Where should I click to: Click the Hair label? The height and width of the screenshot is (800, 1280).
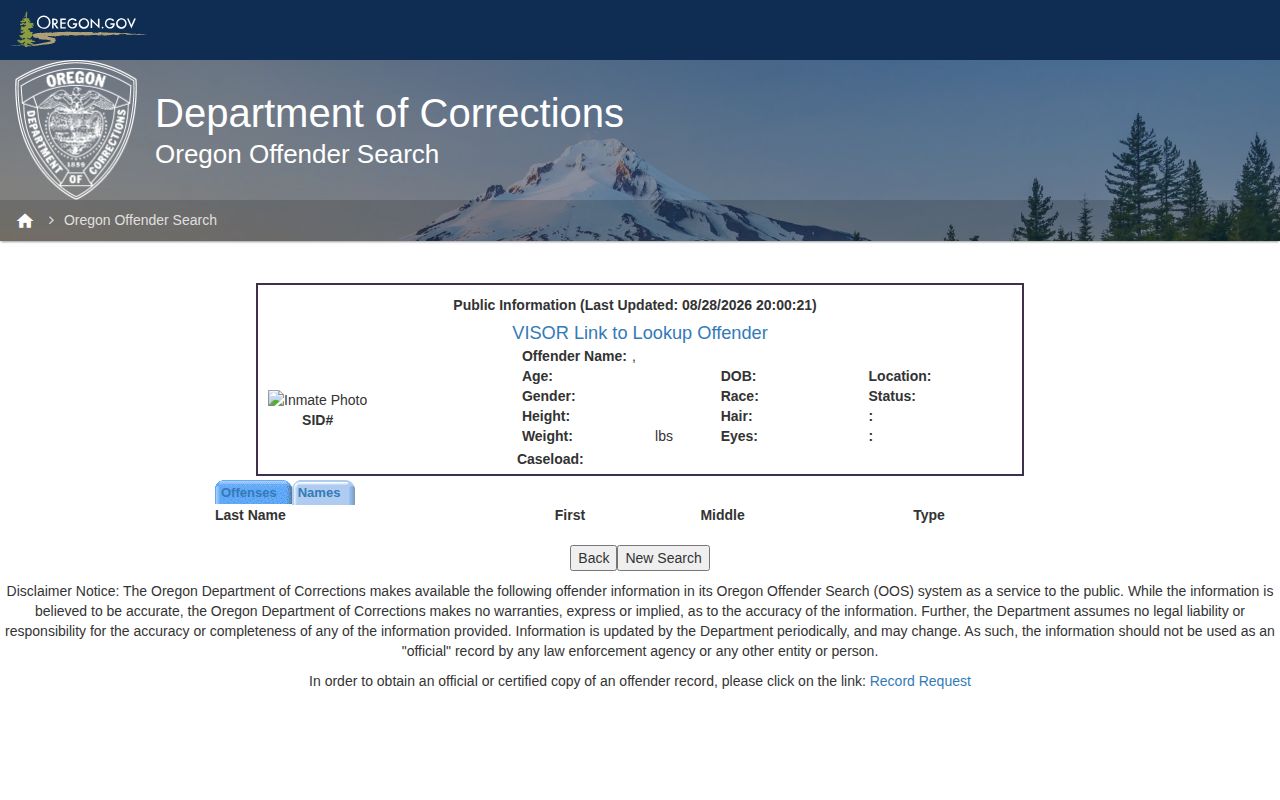pyautogui.click(x=736, y=416)
